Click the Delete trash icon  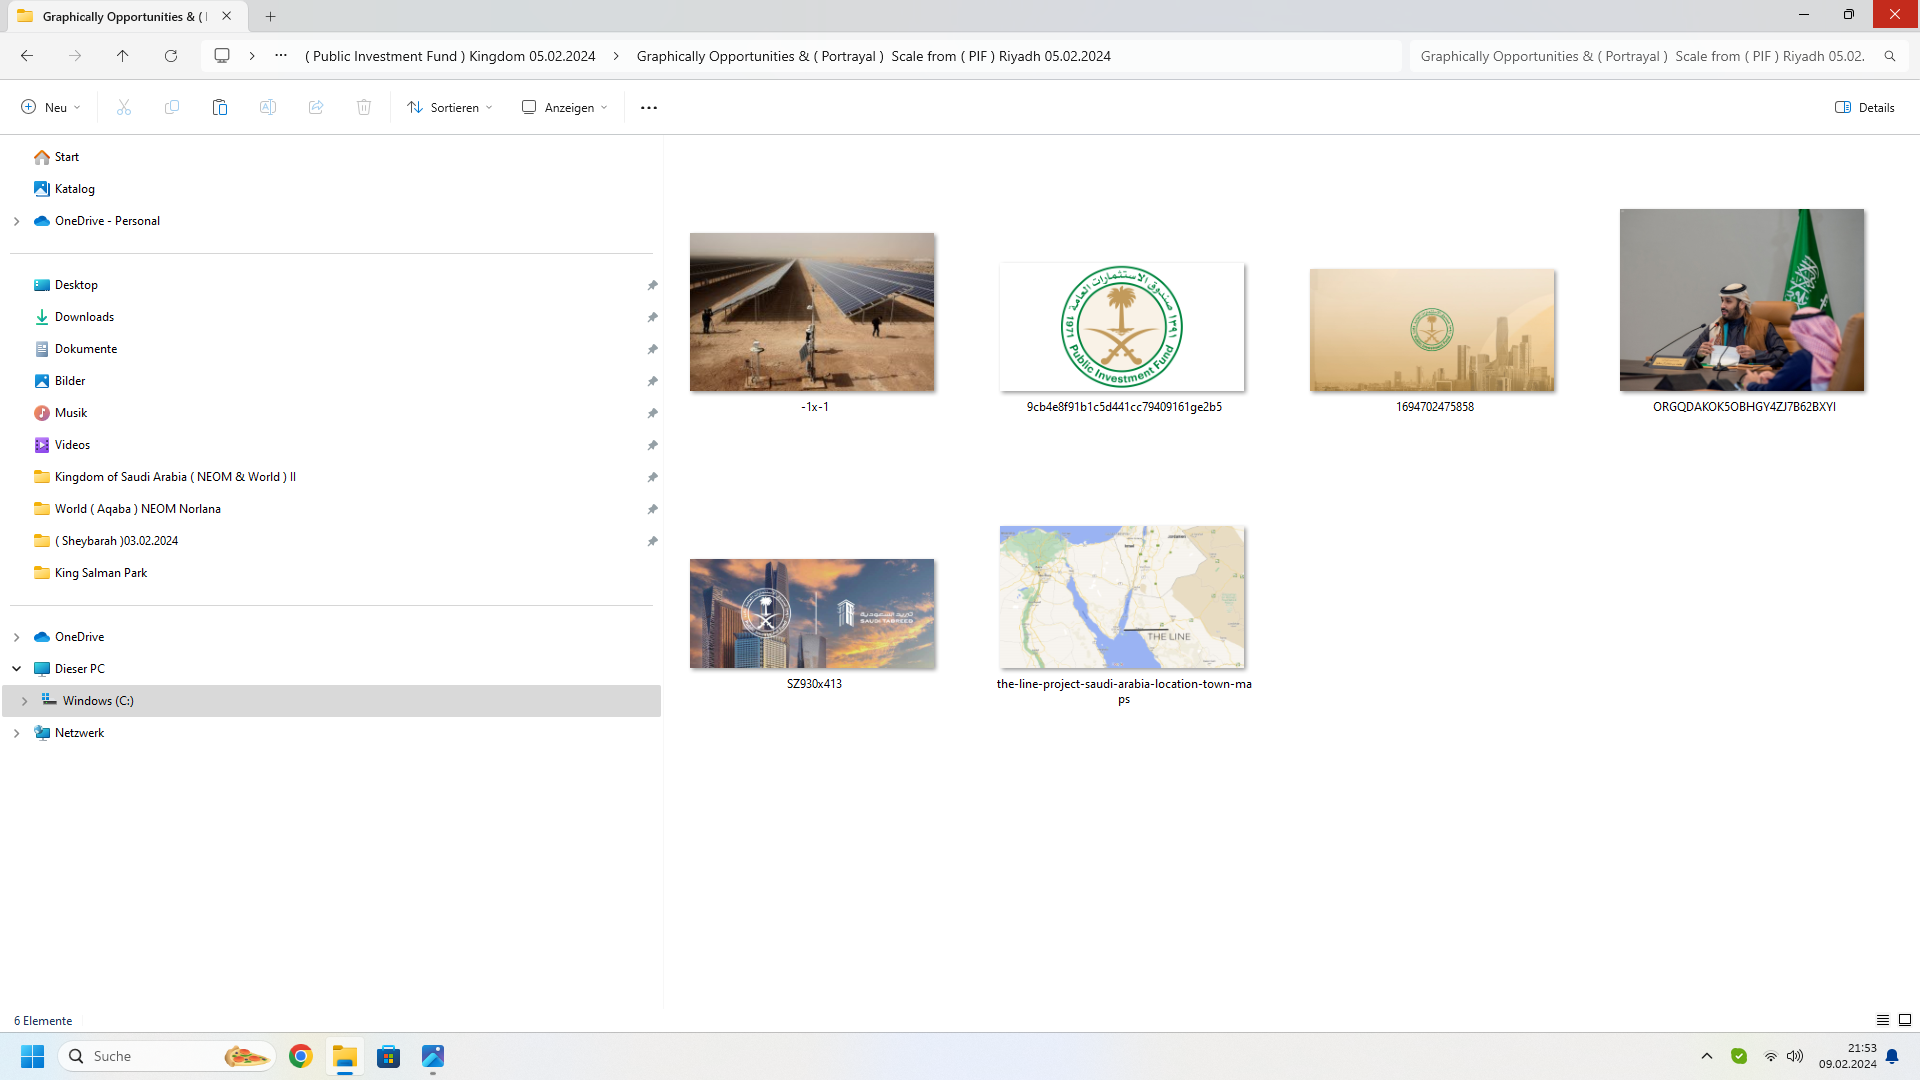364,107
